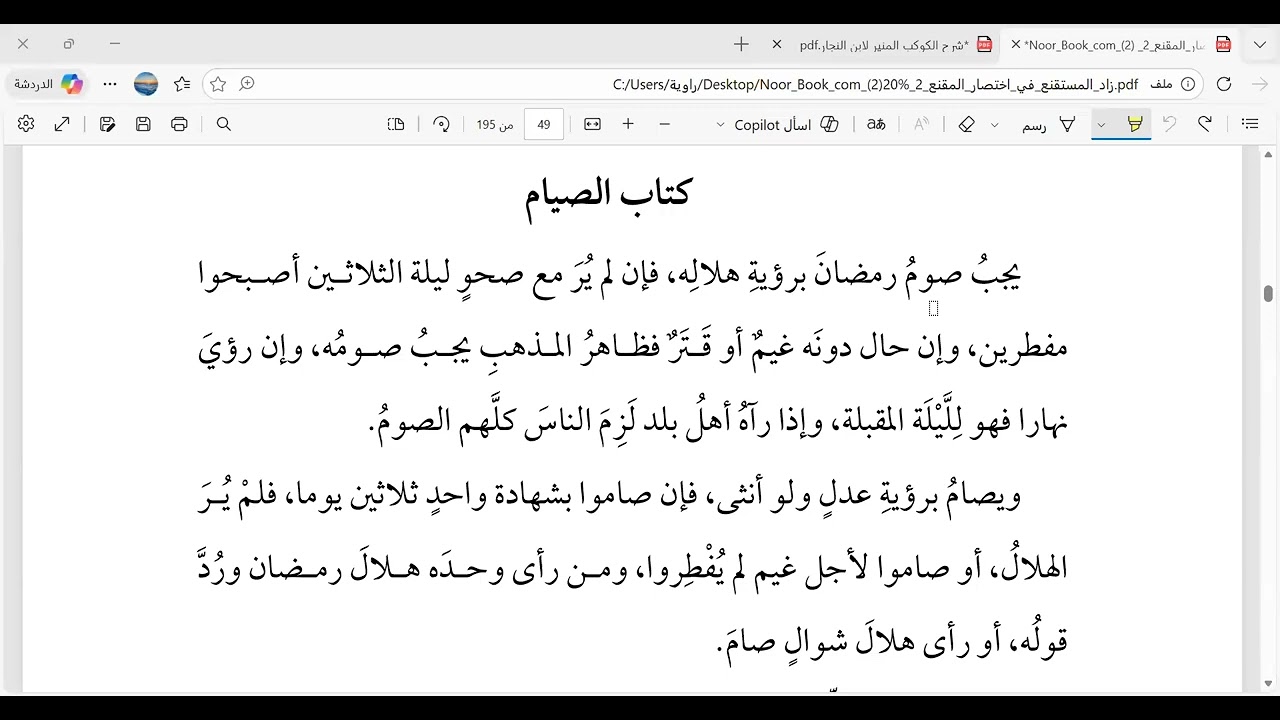Zoom out with the minus button
Viewport: 1280px width, 720px height.
pyautogui.click(x=664, y=124)
